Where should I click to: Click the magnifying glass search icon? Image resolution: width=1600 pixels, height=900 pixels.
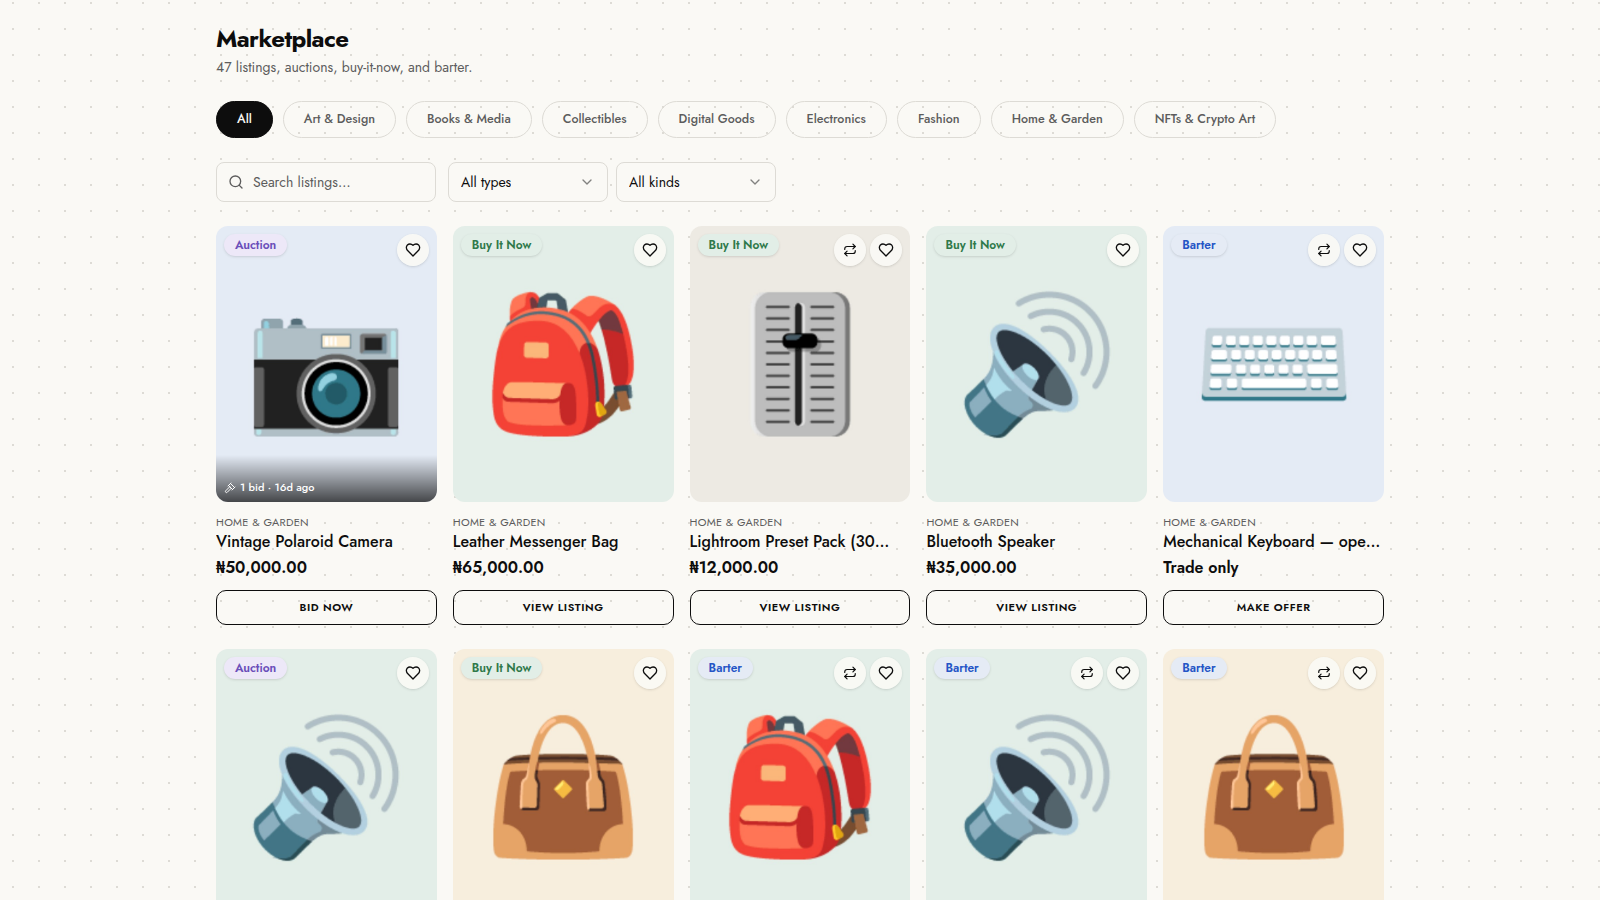tap(236, 182)
